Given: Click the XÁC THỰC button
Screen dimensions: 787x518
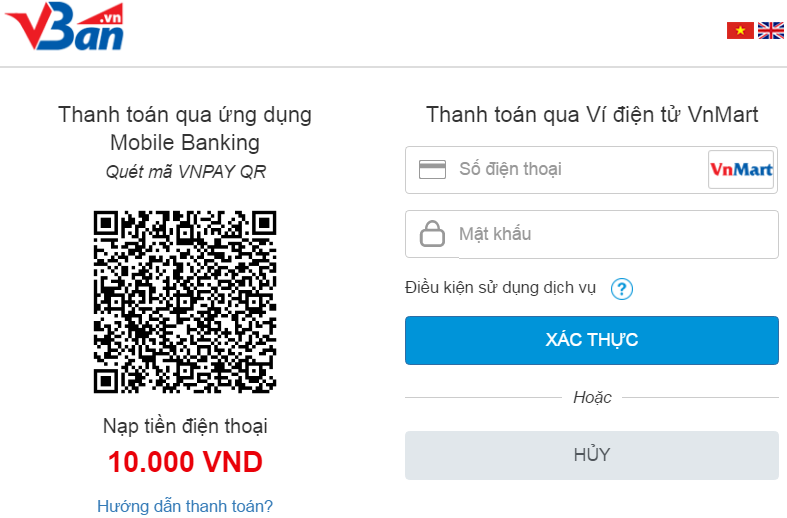Looking at the screenshot, I should [x=592, y=340].
